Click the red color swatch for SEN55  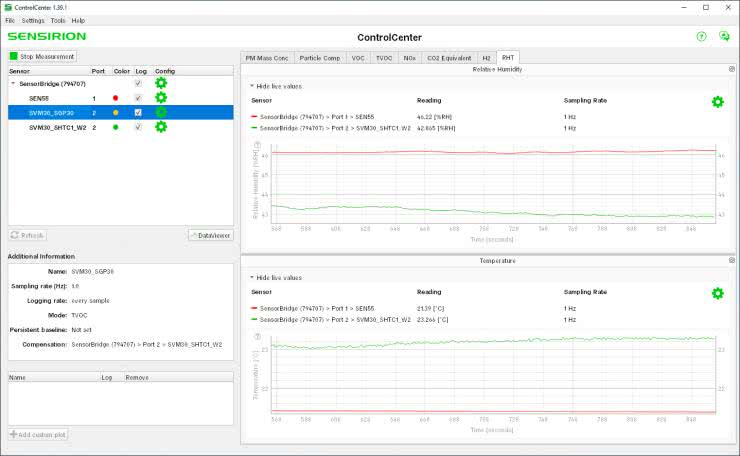[117, 99]
